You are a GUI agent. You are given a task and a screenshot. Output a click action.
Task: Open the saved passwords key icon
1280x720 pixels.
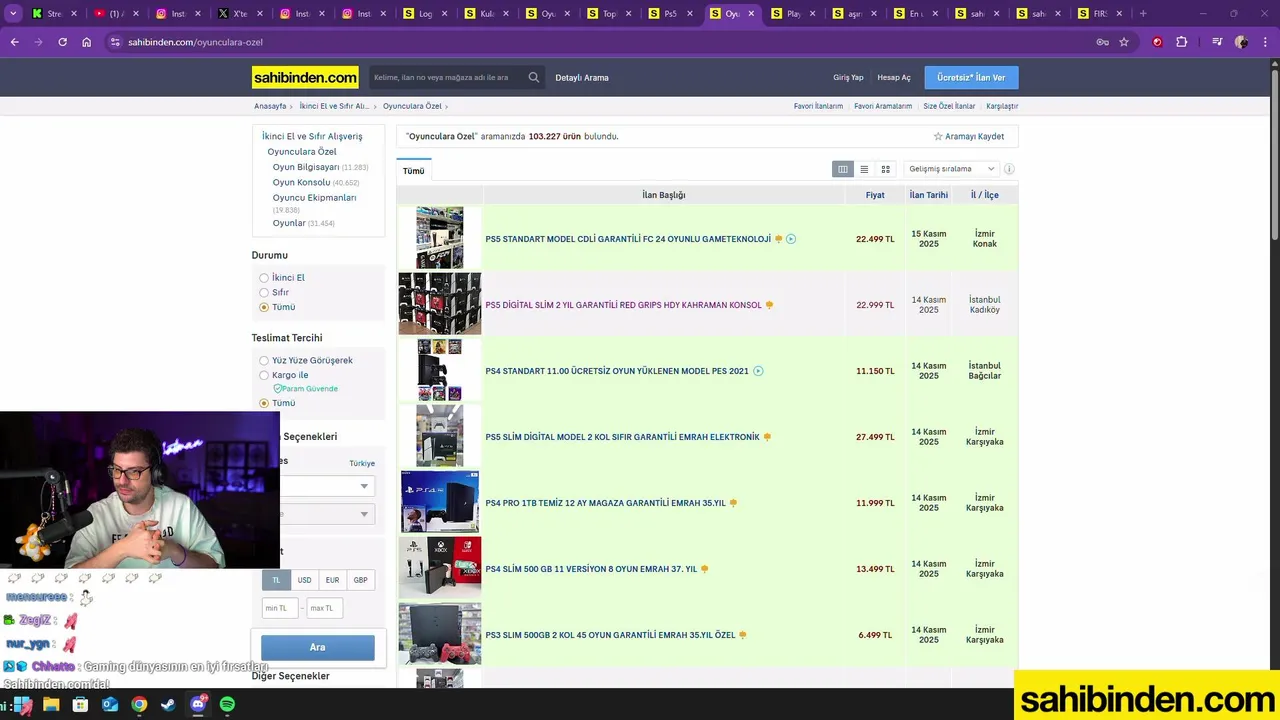tap(1102, 42)
